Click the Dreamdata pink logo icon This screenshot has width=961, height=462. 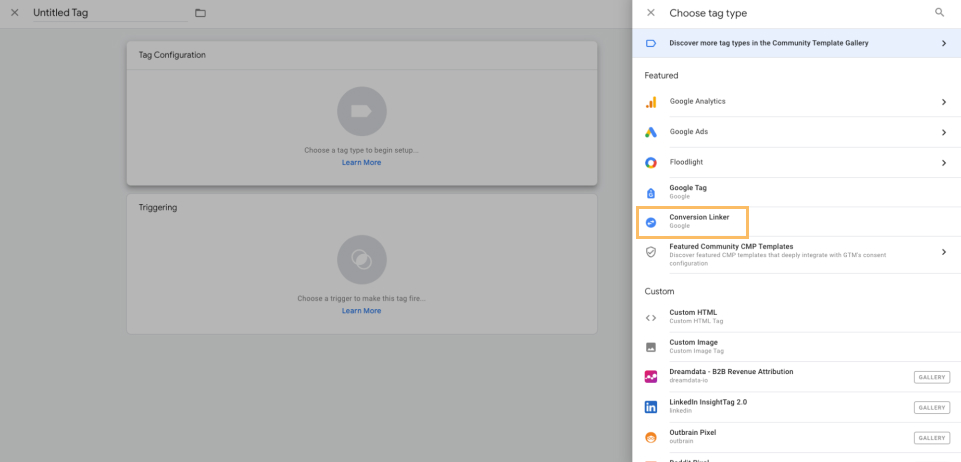point(651,377)
